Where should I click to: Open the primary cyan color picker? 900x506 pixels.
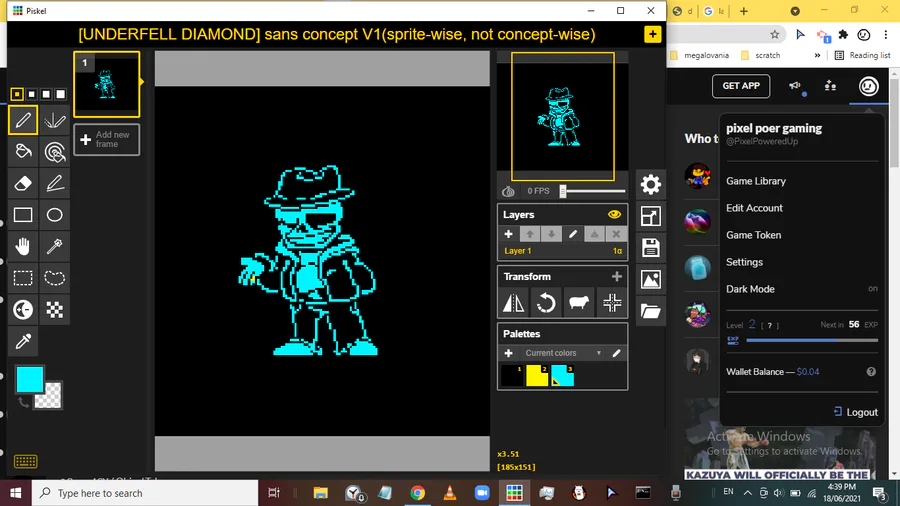(x=30, y=379)
